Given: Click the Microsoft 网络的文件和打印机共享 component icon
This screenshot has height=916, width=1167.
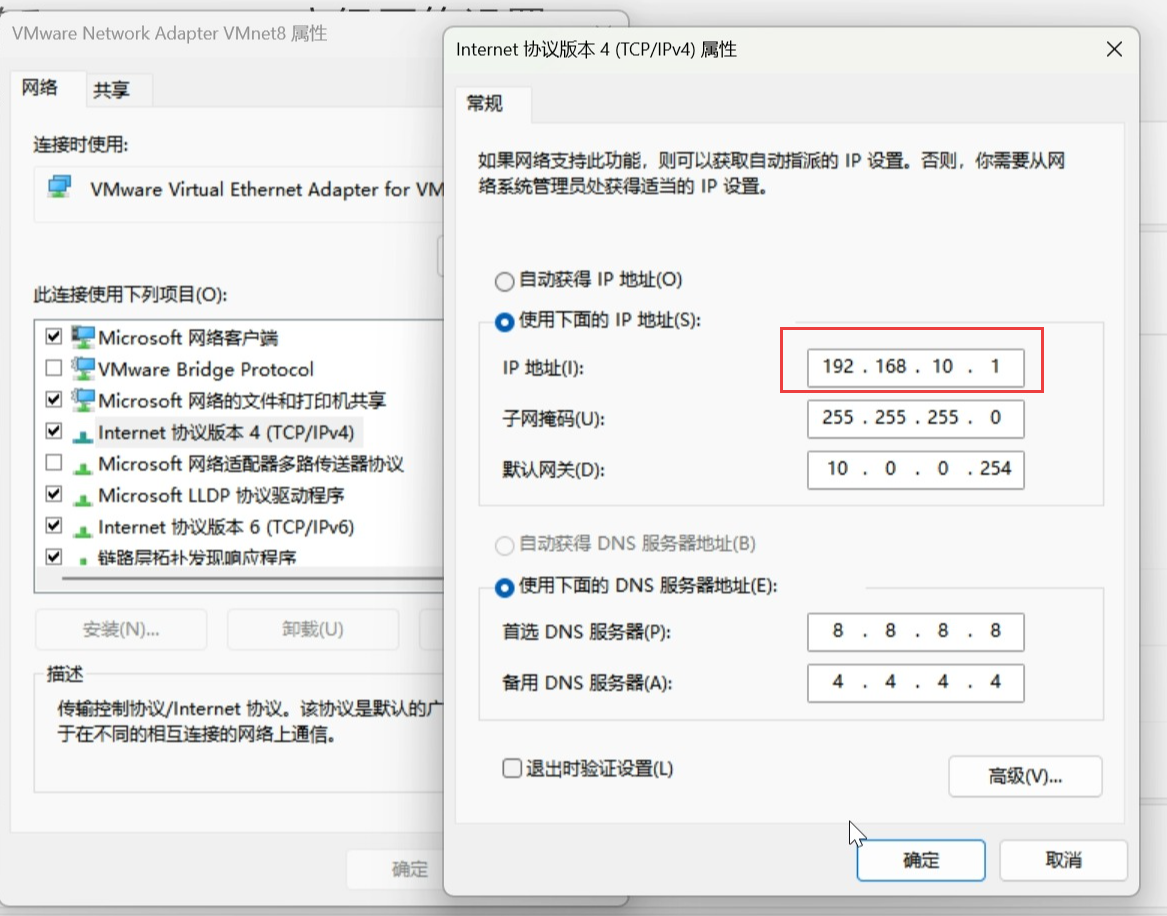Looking at the screenshot, I should 83,400.
